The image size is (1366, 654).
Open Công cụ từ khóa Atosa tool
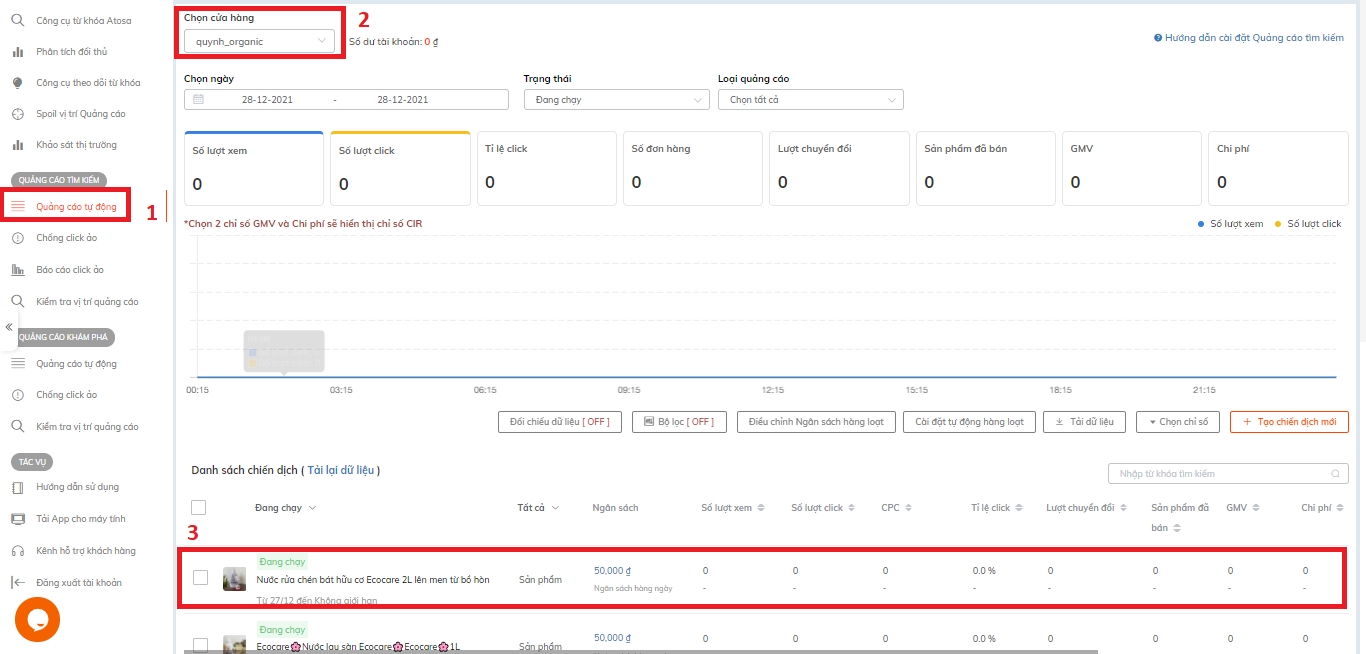pyautogui.click(x=83, y=20)
